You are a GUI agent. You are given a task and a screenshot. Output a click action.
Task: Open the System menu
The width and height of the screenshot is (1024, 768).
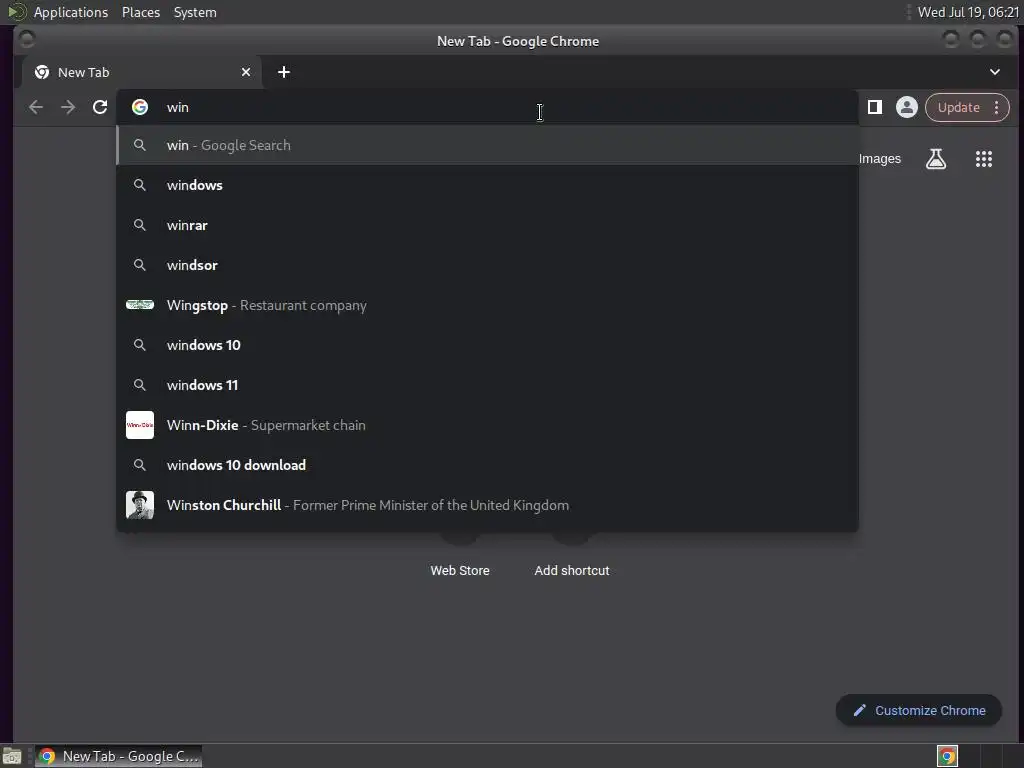click(x=195, y=12)
